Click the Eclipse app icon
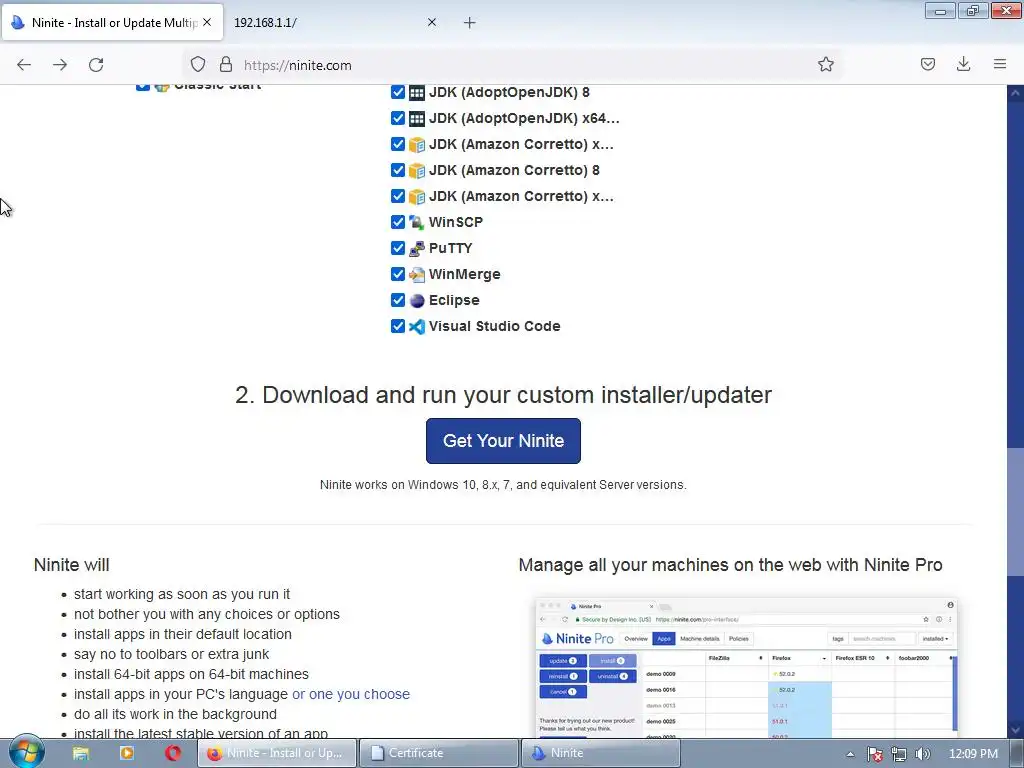 point(417,300)
